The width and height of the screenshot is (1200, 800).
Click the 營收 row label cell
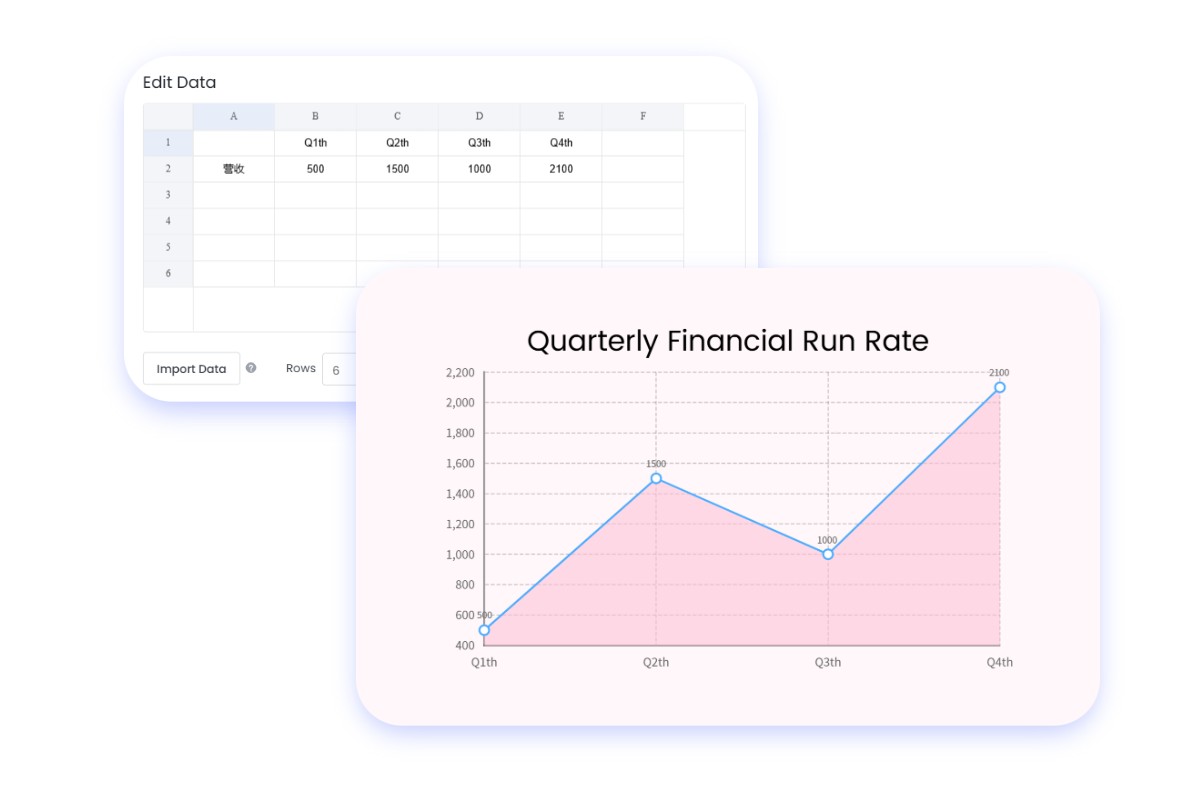point(234,169)
